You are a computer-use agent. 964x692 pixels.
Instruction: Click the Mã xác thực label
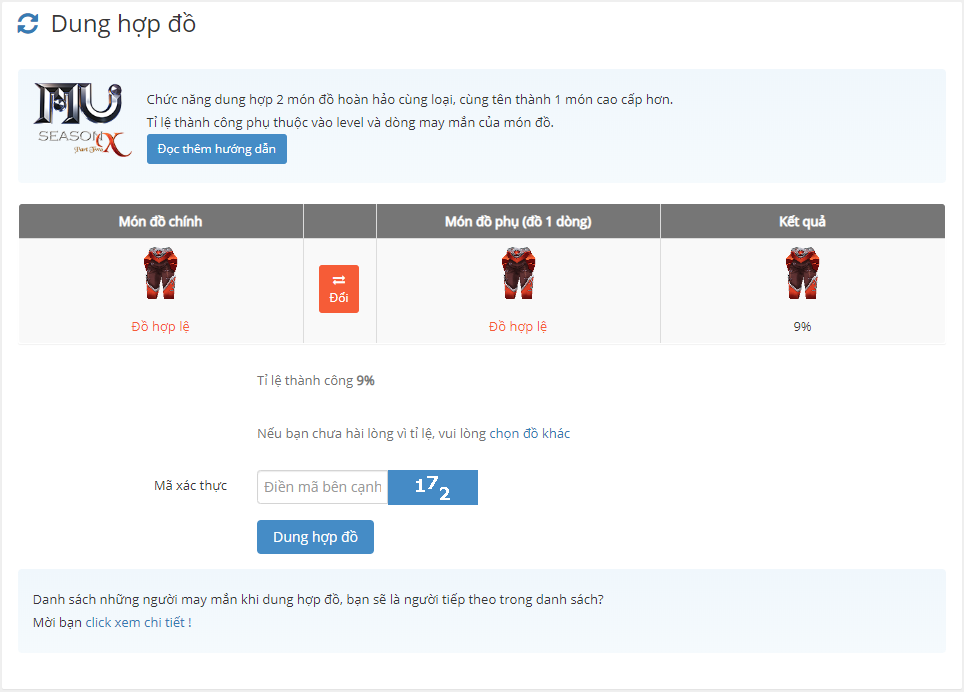point(190,486)
